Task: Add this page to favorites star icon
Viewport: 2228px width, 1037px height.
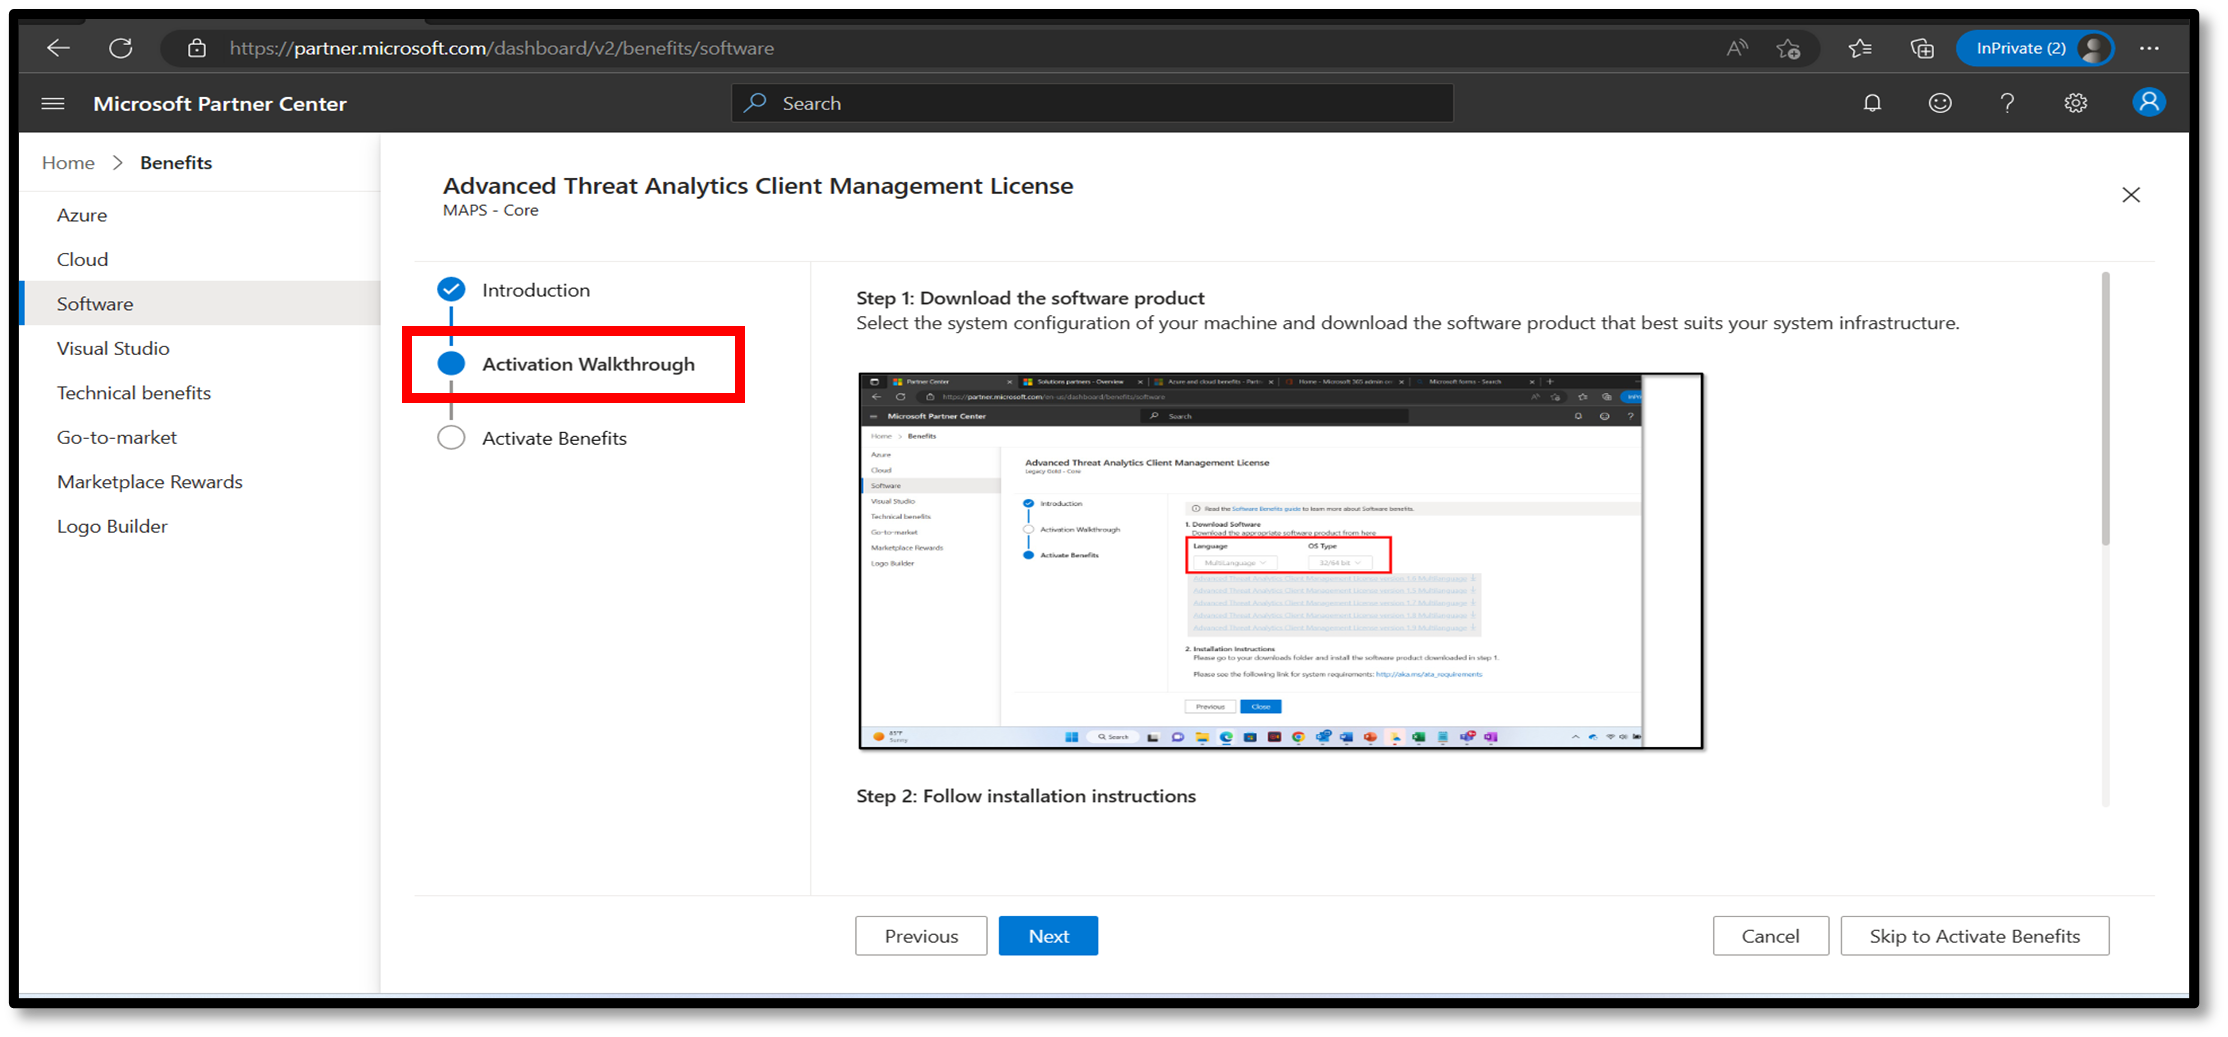Action: [x=1789, y=48]
